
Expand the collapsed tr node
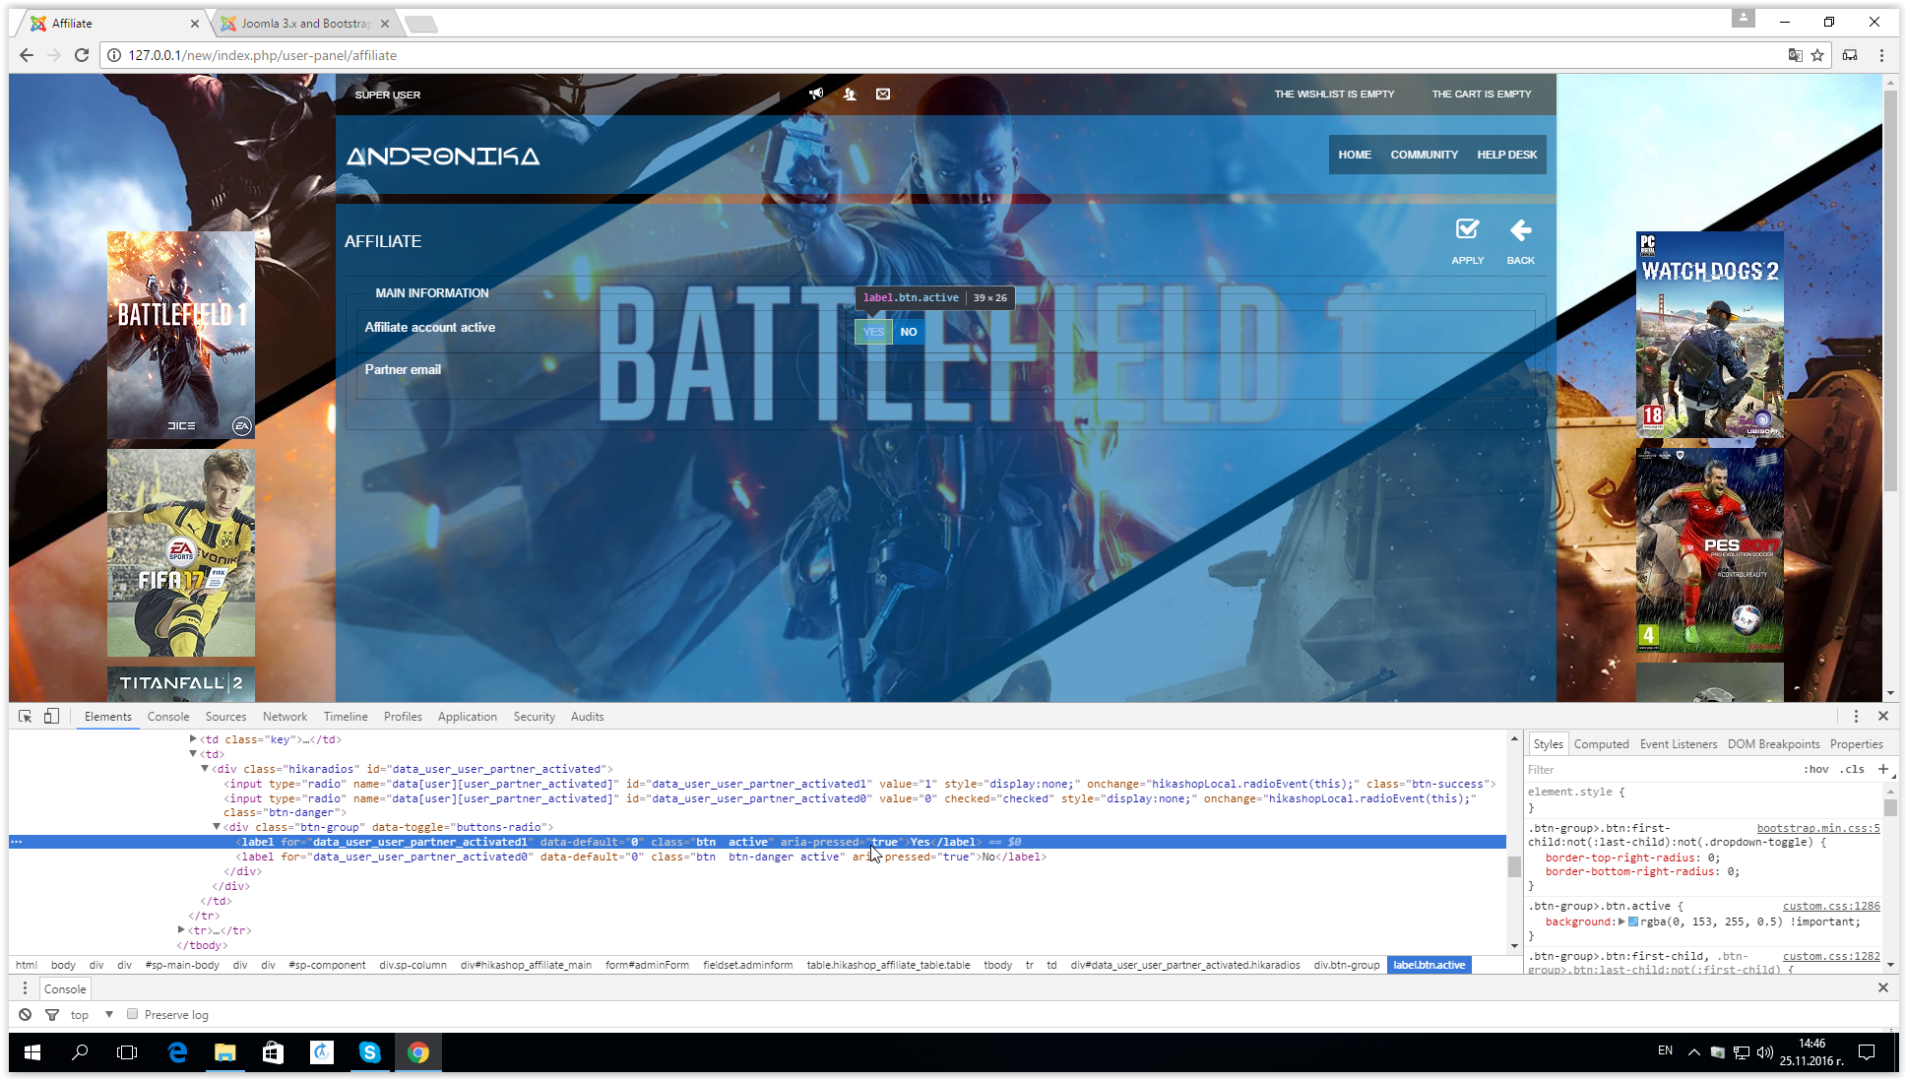[181, 930]
